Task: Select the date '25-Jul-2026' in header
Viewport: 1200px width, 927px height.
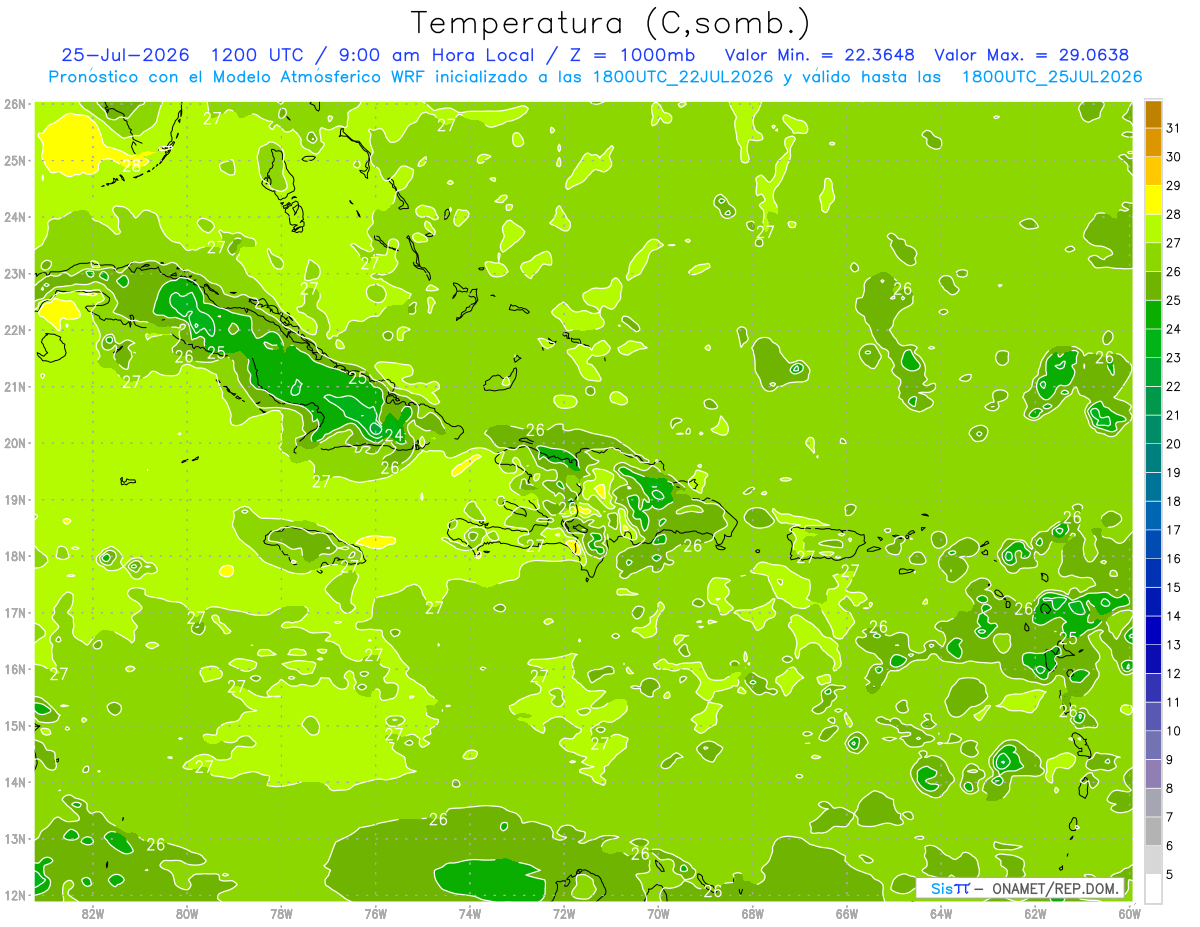Action: point(124,55)
